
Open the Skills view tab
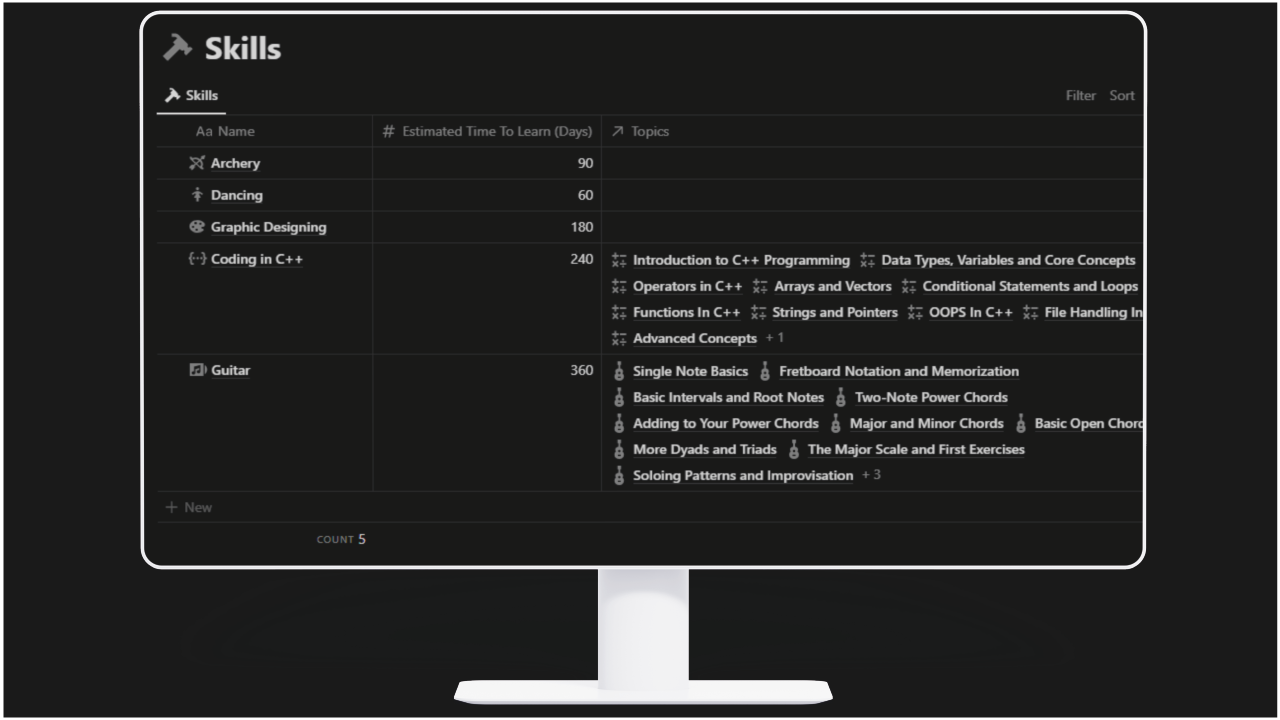click(x=191, y=96)
